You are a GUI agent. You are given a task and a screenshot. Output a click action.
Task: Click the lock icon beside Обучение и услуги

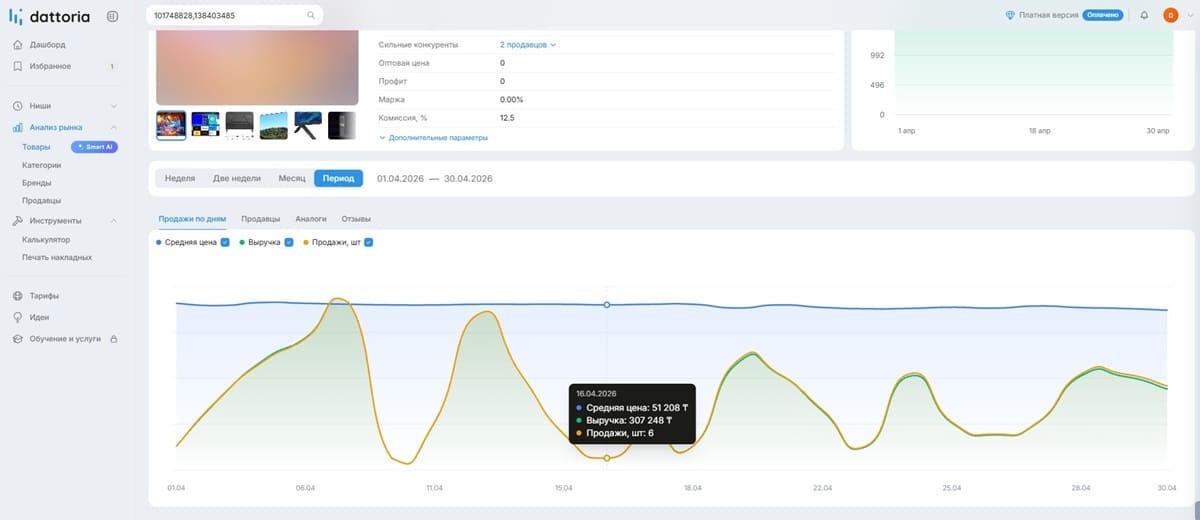[x=113, y=339]
